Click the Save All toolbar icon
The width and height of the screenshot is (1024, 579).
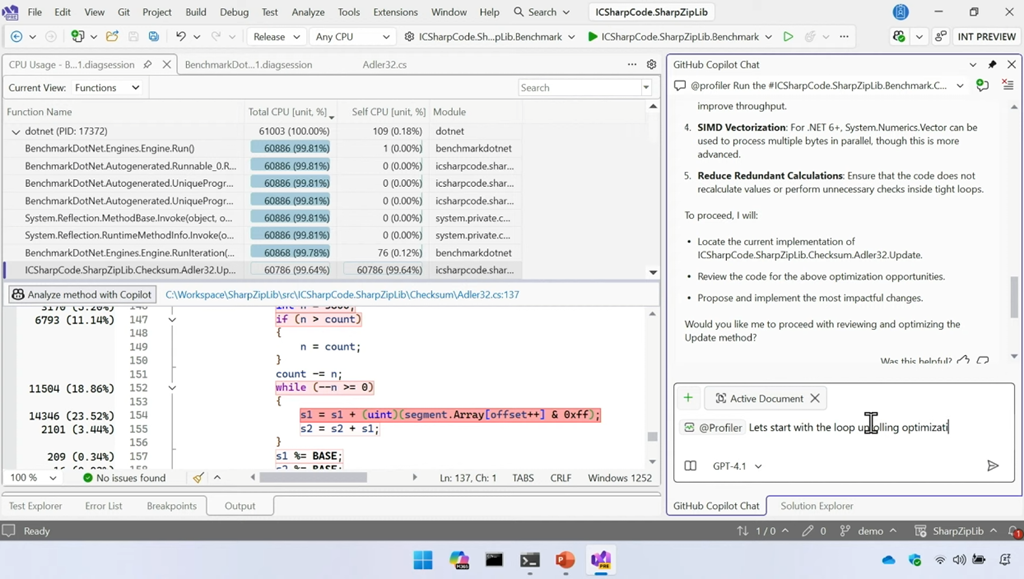(x=153, y=37)
